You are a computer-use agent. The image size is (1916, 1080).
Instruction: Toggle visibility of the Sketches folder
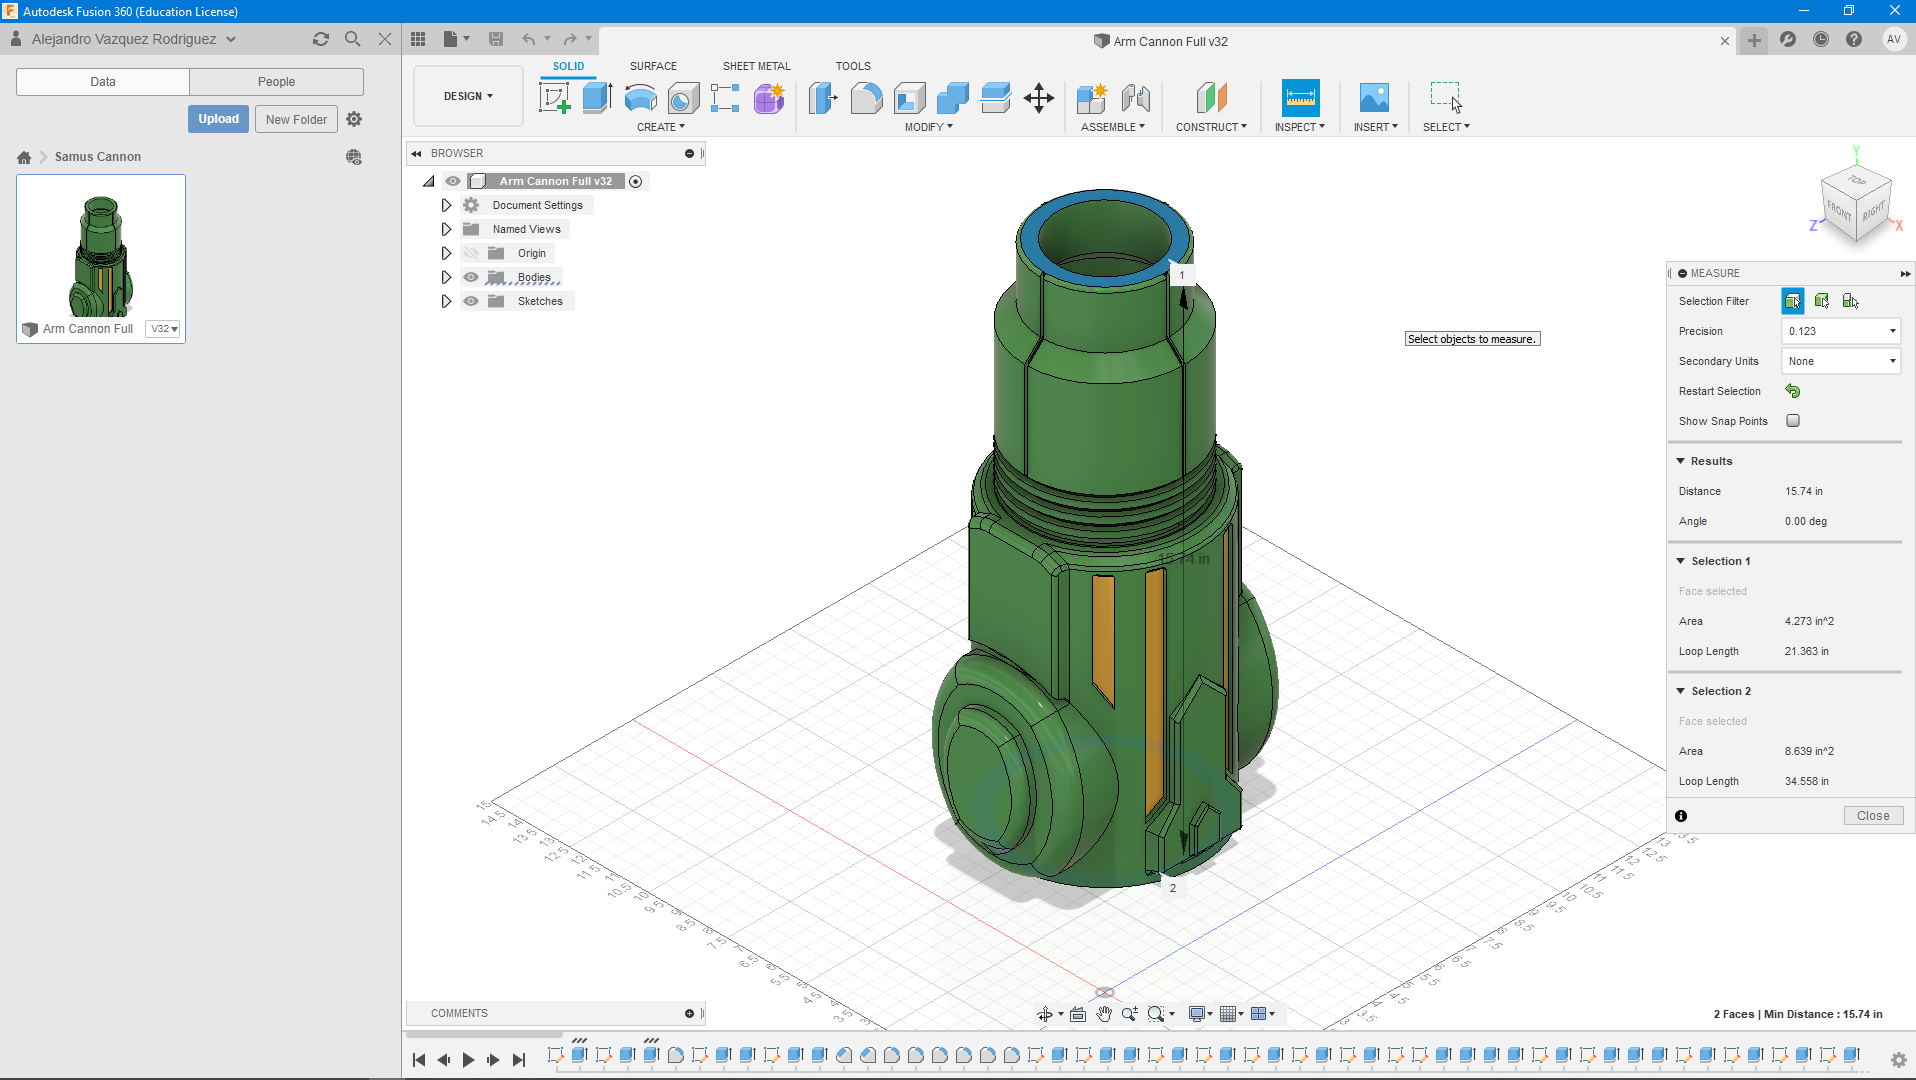(x=471, y=301)
